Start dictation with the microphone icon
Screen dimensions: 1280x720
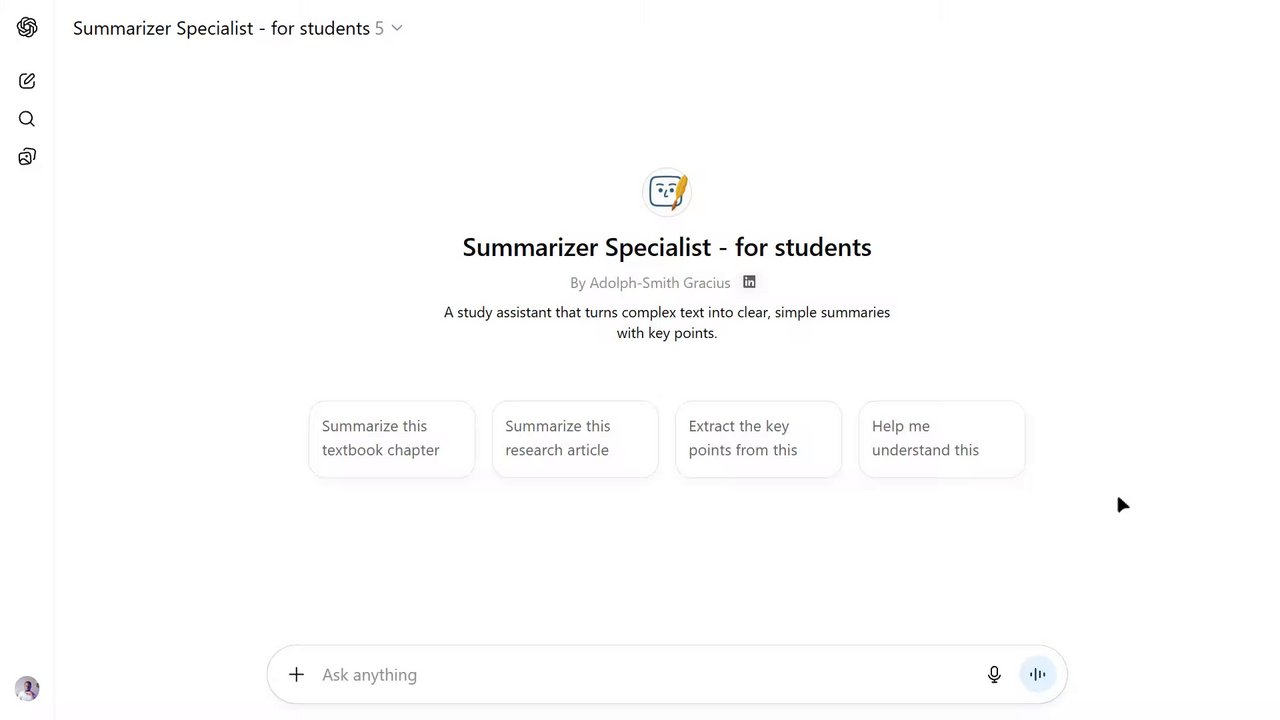(994, 675)
